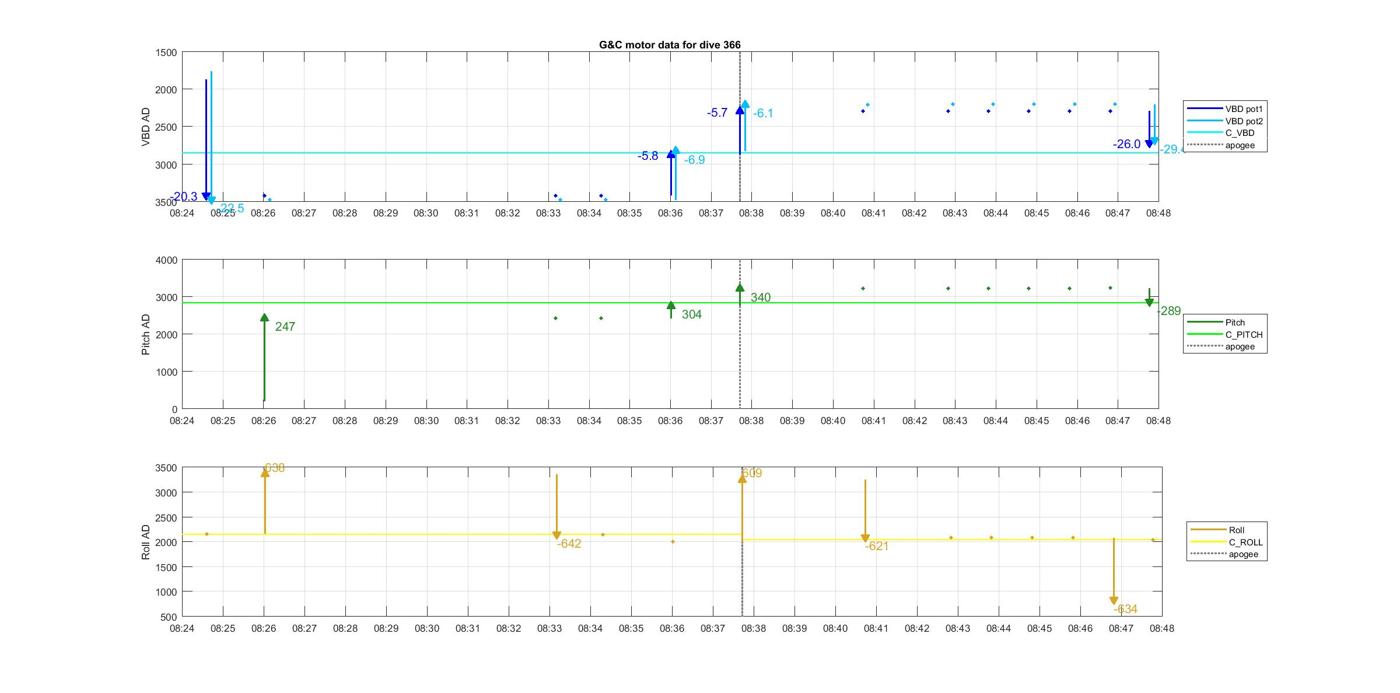The height and width of the screenshot is (693, 1400).
Task: Click the '4000' tick on the Pitch y-axis
Action: tap(166, 260)
